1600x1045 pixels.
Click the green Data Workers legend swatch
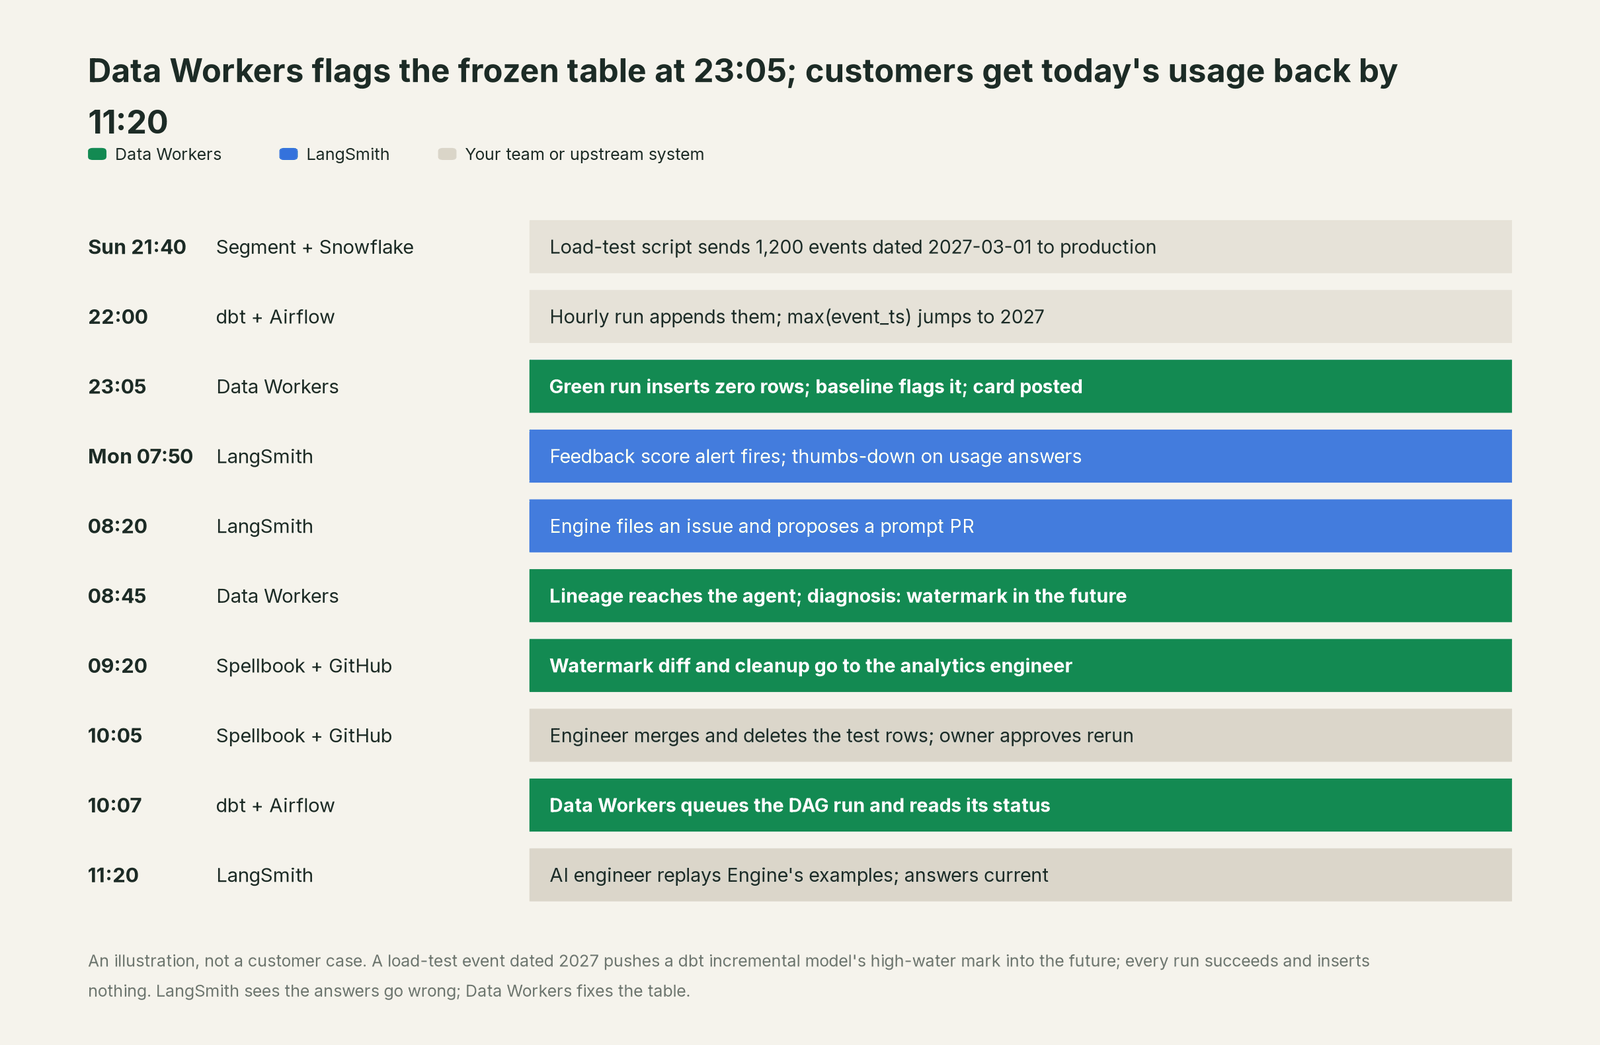[x=97, y=154]
